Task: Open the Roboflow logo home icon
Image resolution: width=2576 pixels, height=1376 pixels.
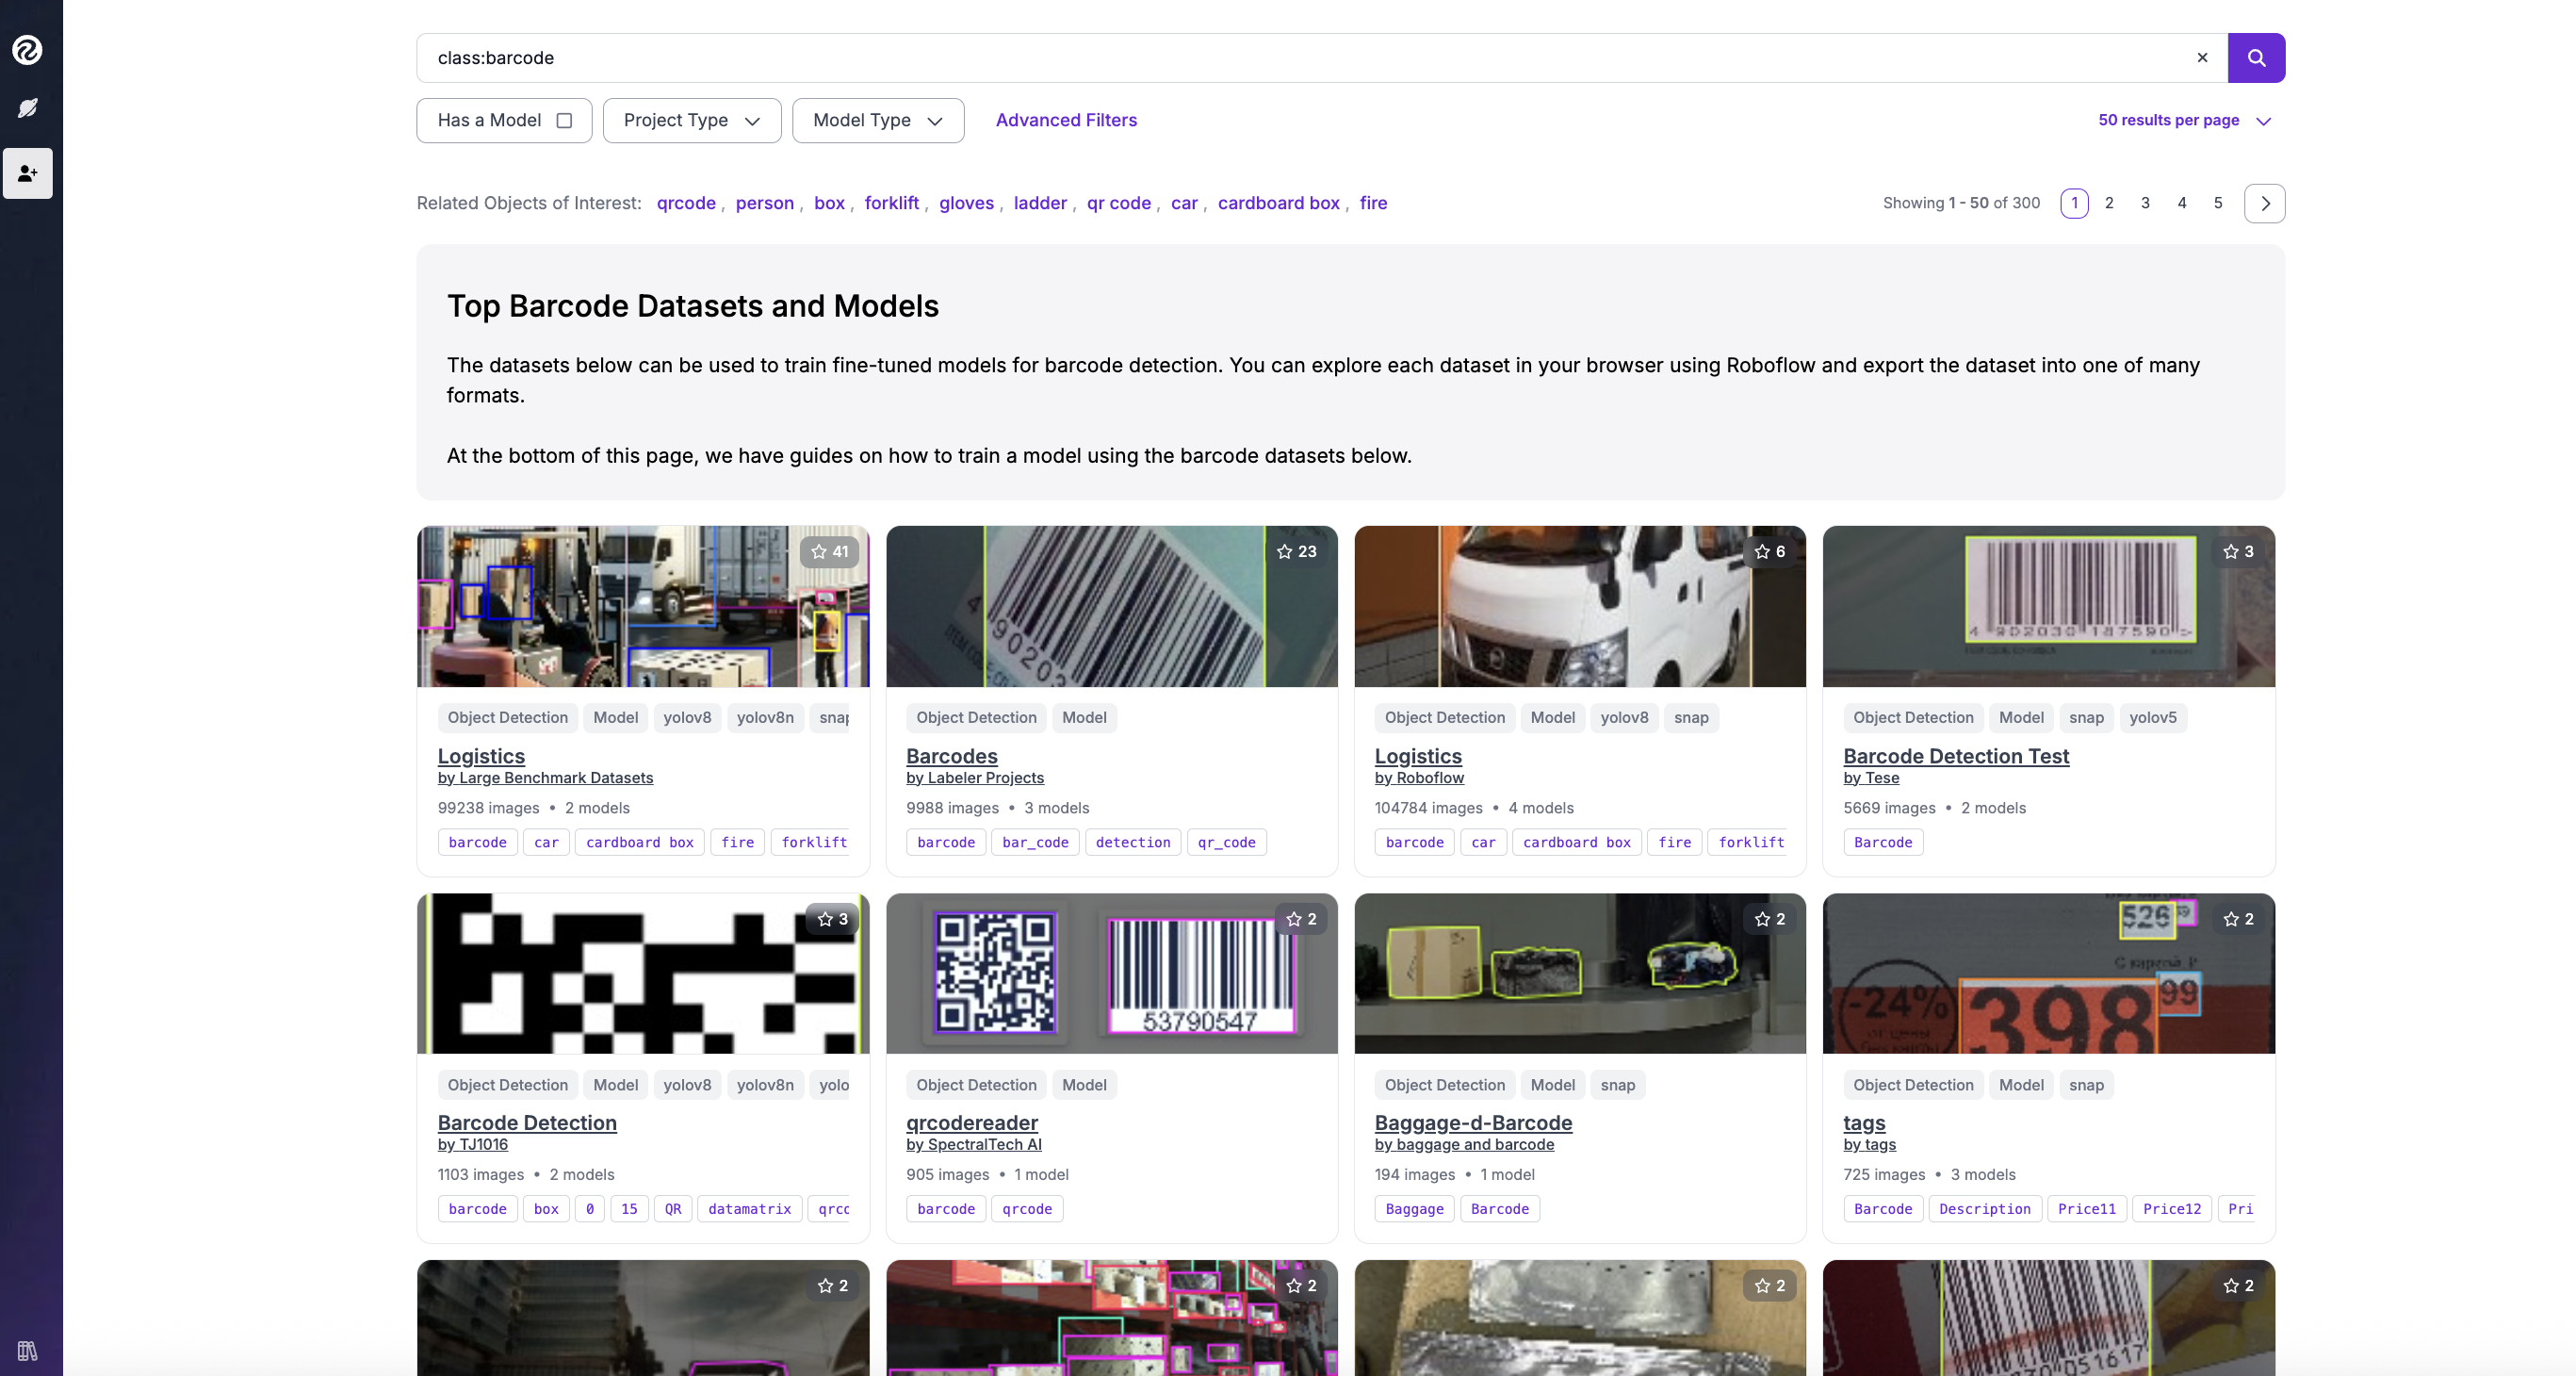Action: pyautogui.click(x=27, y=50)
